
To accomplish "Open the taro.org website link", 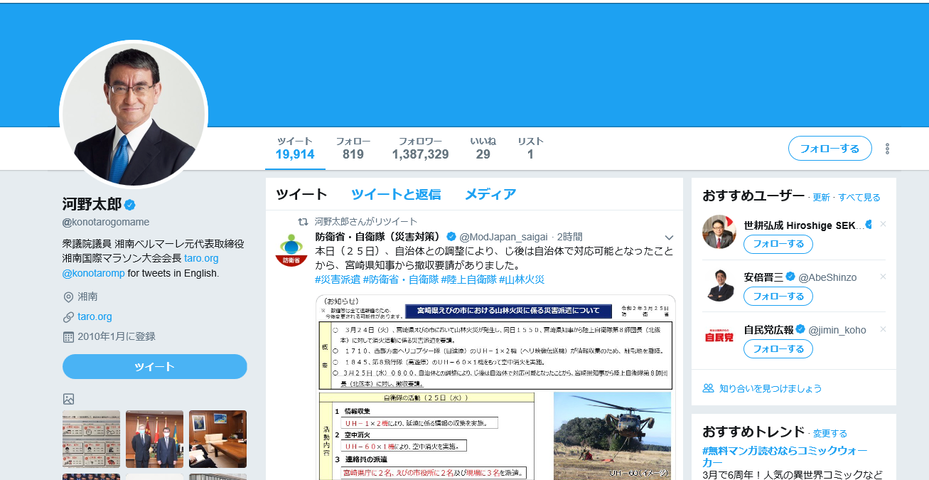I will click(95, 316).
